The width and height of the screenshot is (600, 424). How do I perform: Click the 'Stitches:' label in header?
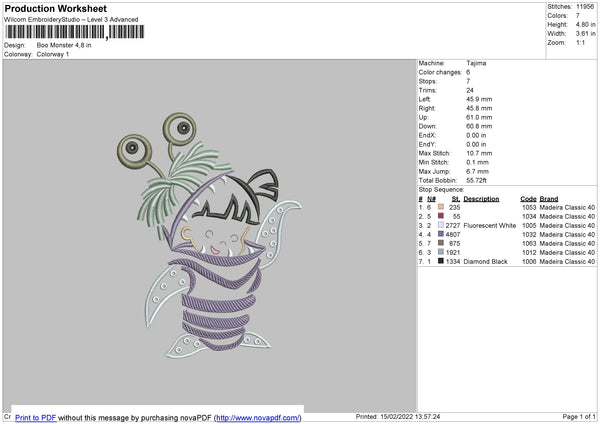tap(559, 7)
